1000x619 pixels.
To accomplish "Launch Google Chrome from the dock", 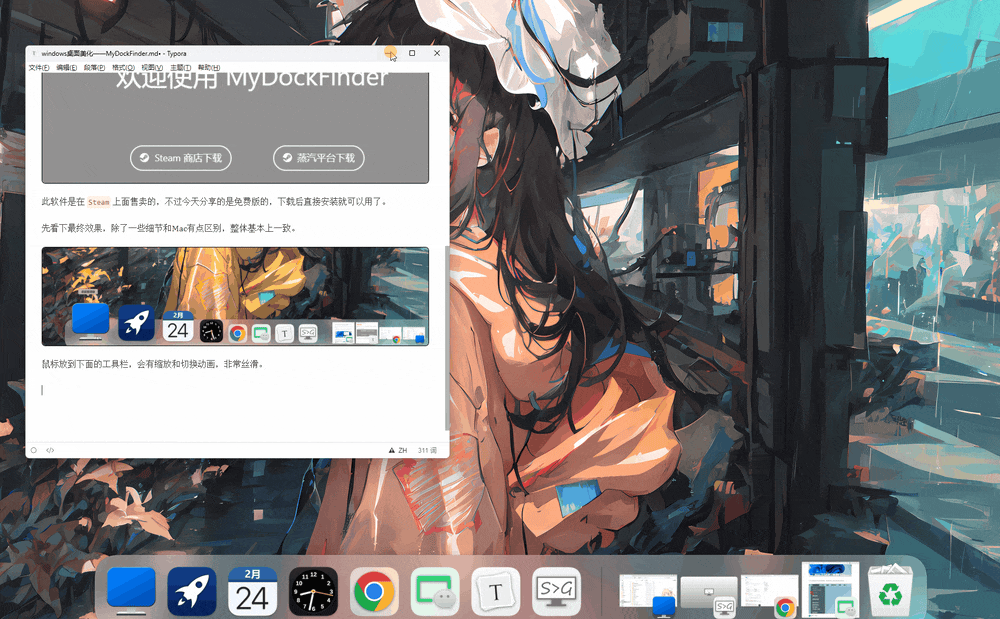I will 374,591.
